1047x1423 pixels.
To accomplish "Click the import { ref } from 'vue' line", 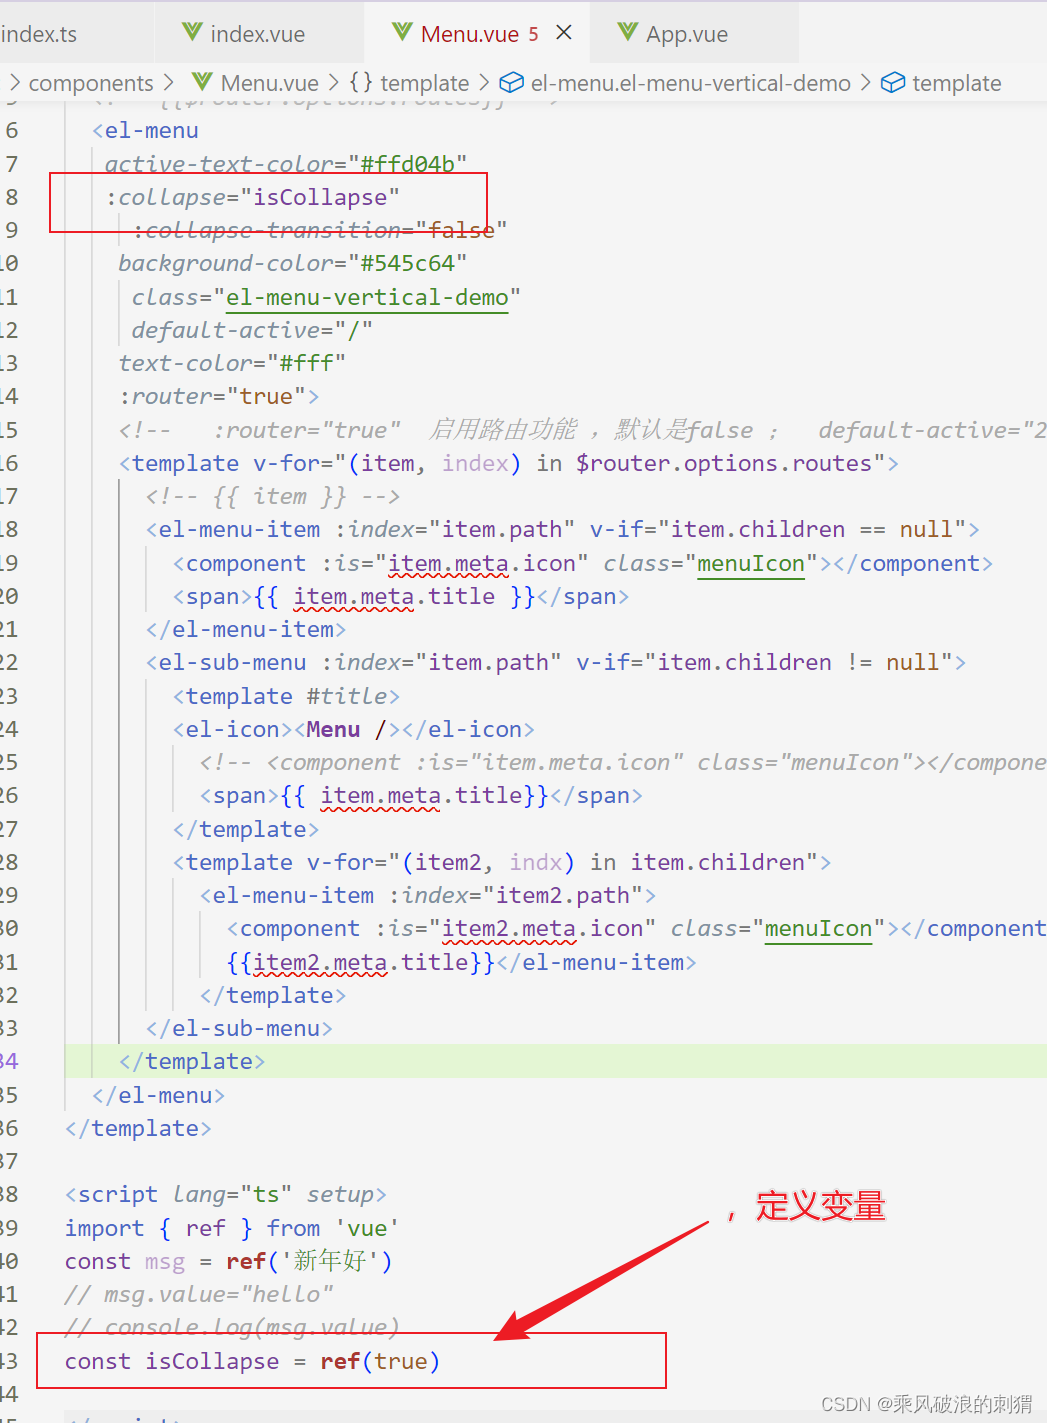I will tap(232, 1228).
